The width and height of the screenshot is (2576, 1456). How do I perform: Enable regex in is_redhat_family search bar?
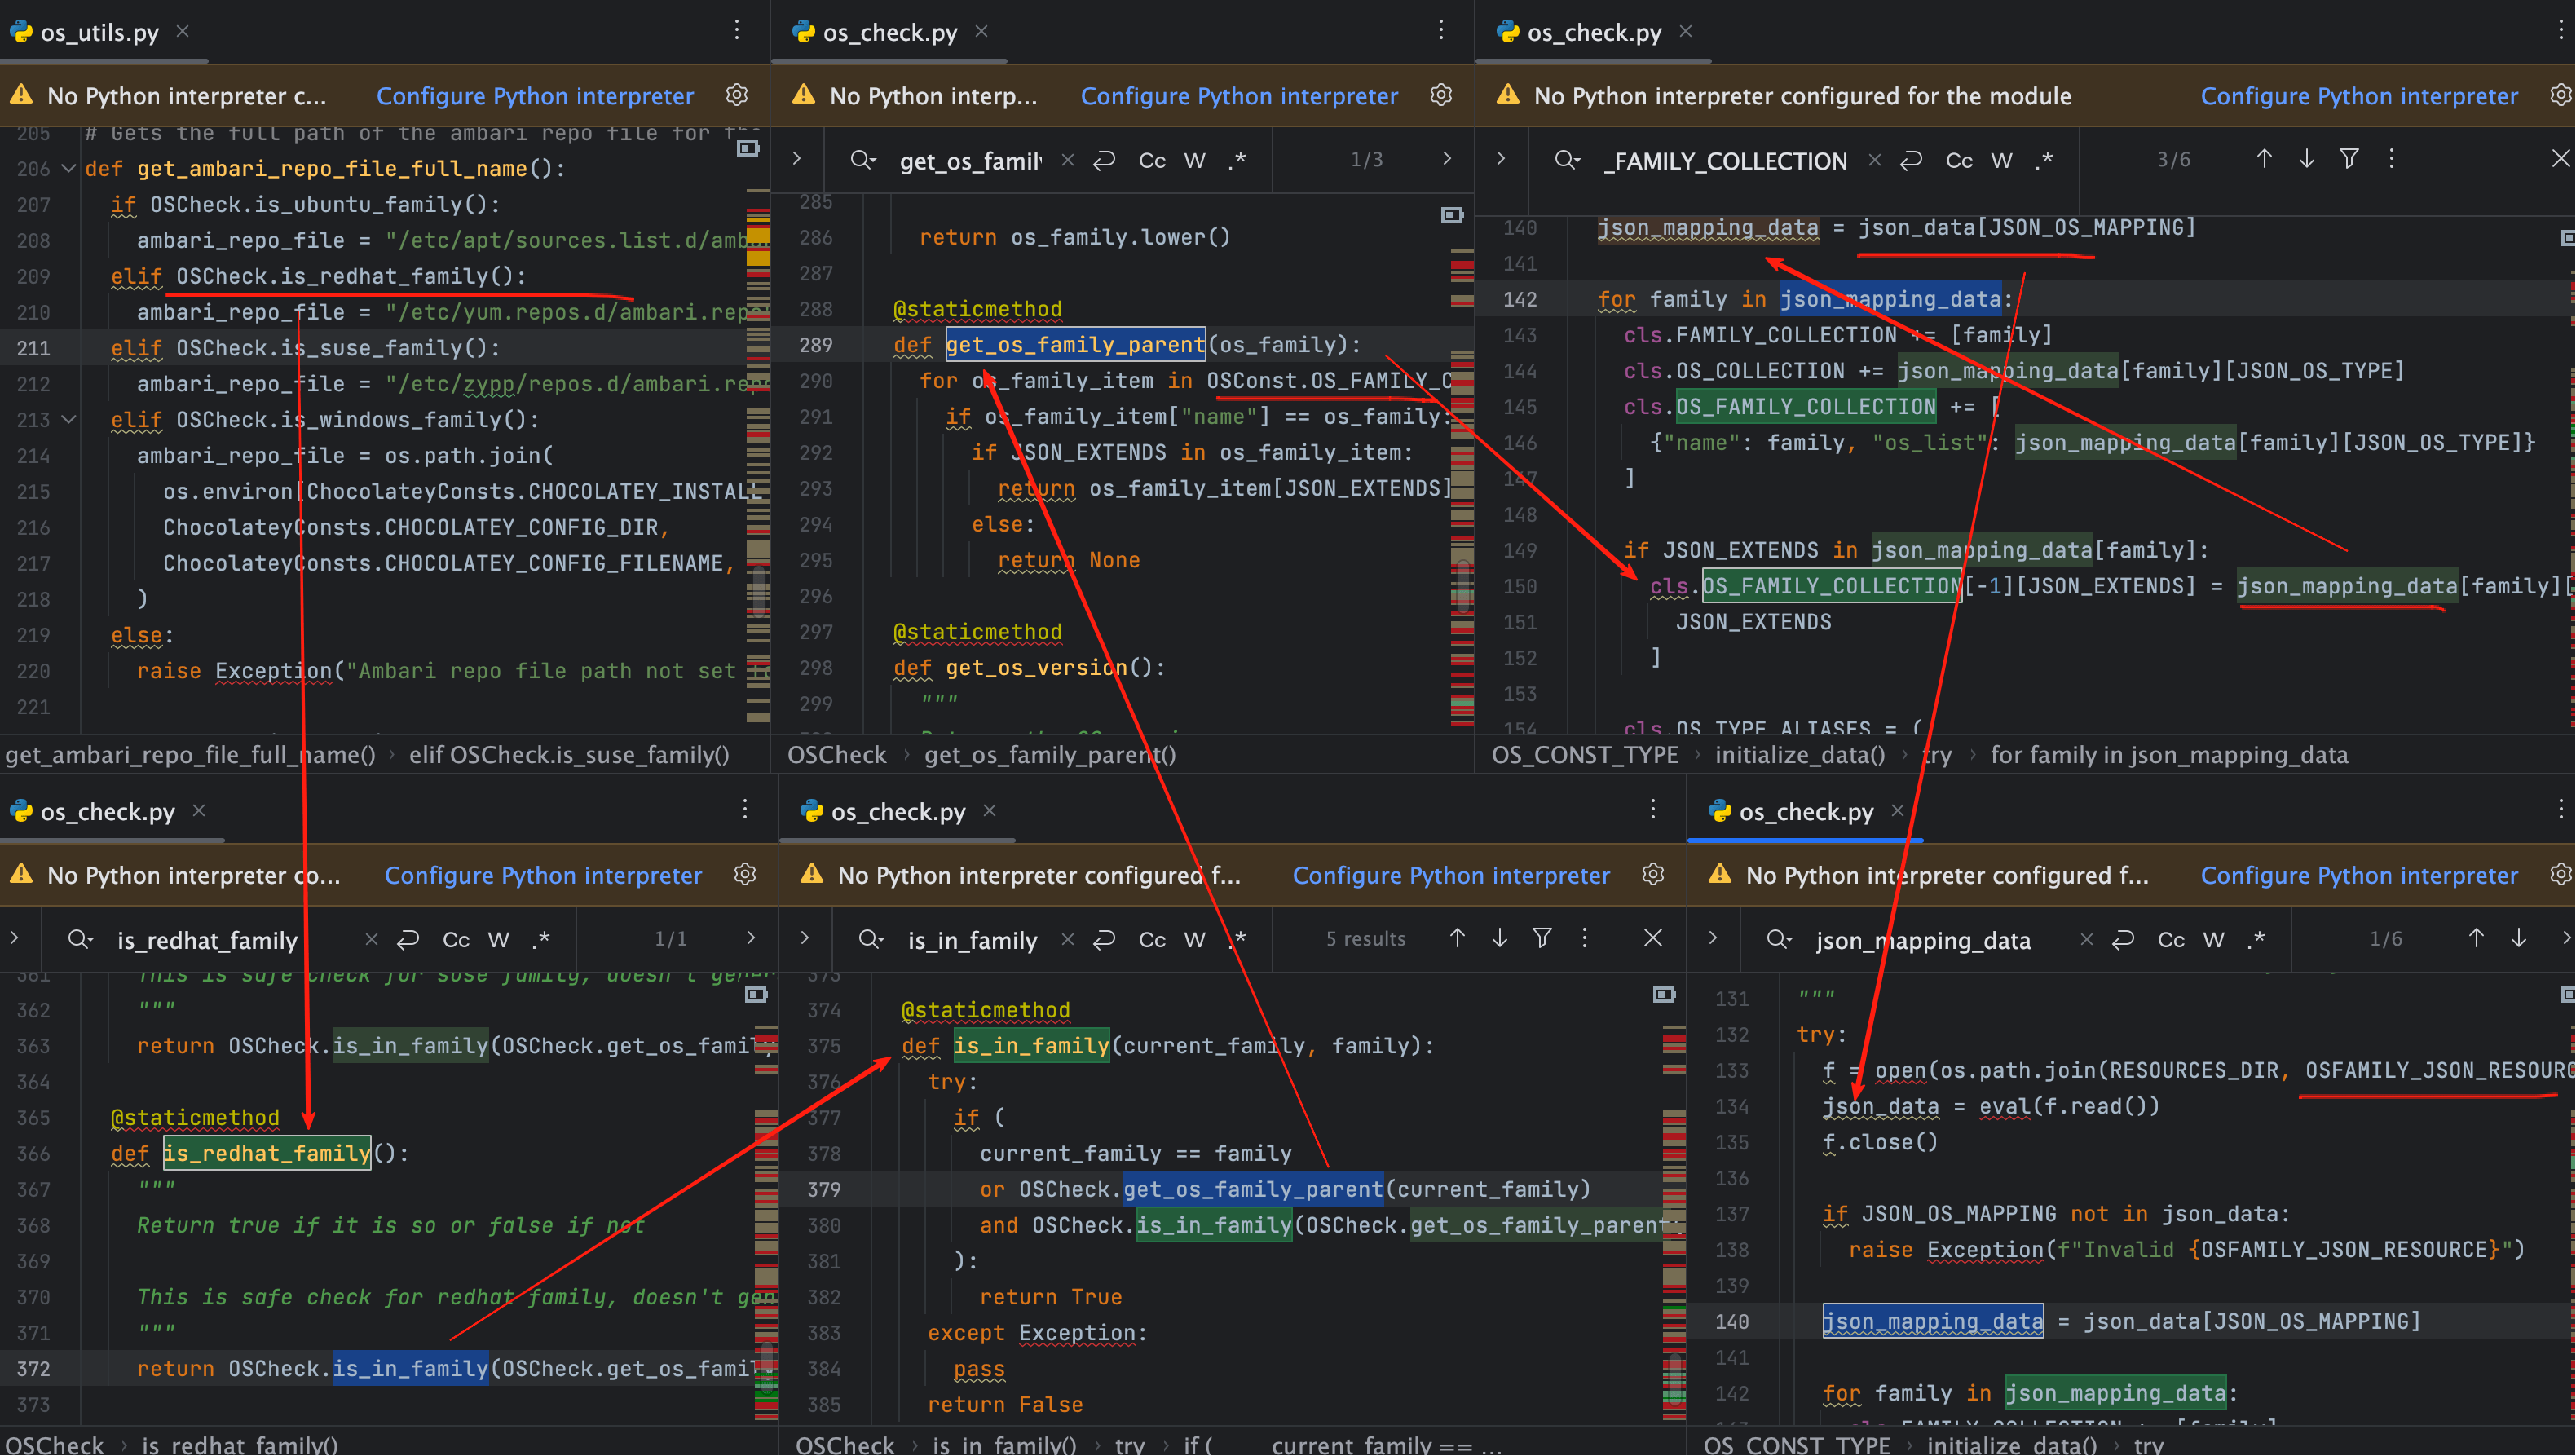[541, 939]
